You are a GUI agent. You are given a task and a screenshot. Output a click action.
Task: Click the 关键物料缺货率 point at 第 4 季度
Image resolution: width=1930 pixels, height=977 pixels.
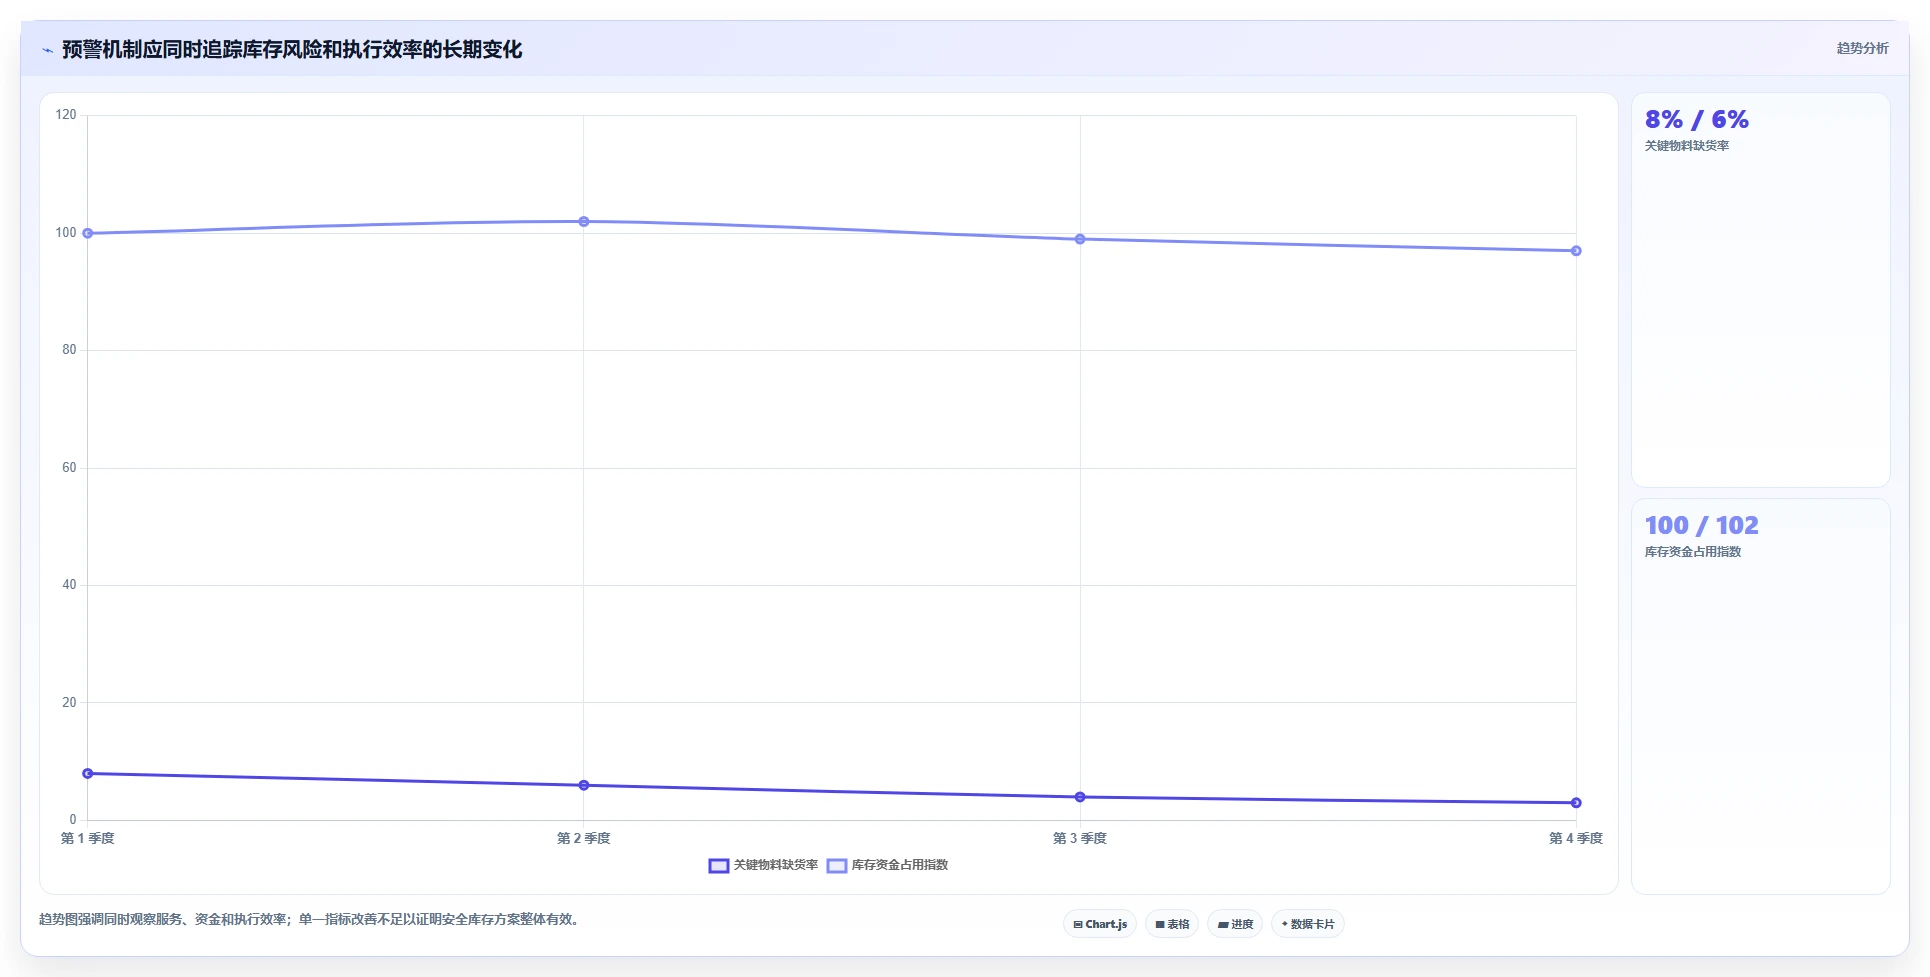(1576, 803)
